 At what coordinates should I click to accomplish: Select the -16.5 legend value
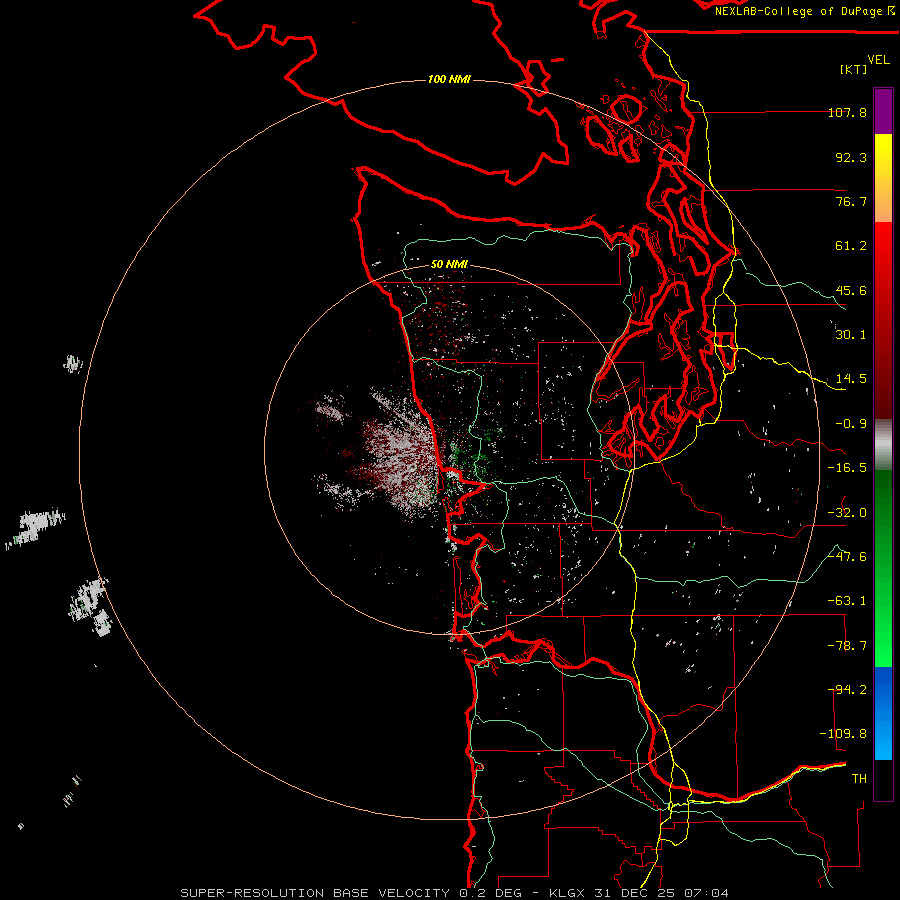[x=847, y=468]
